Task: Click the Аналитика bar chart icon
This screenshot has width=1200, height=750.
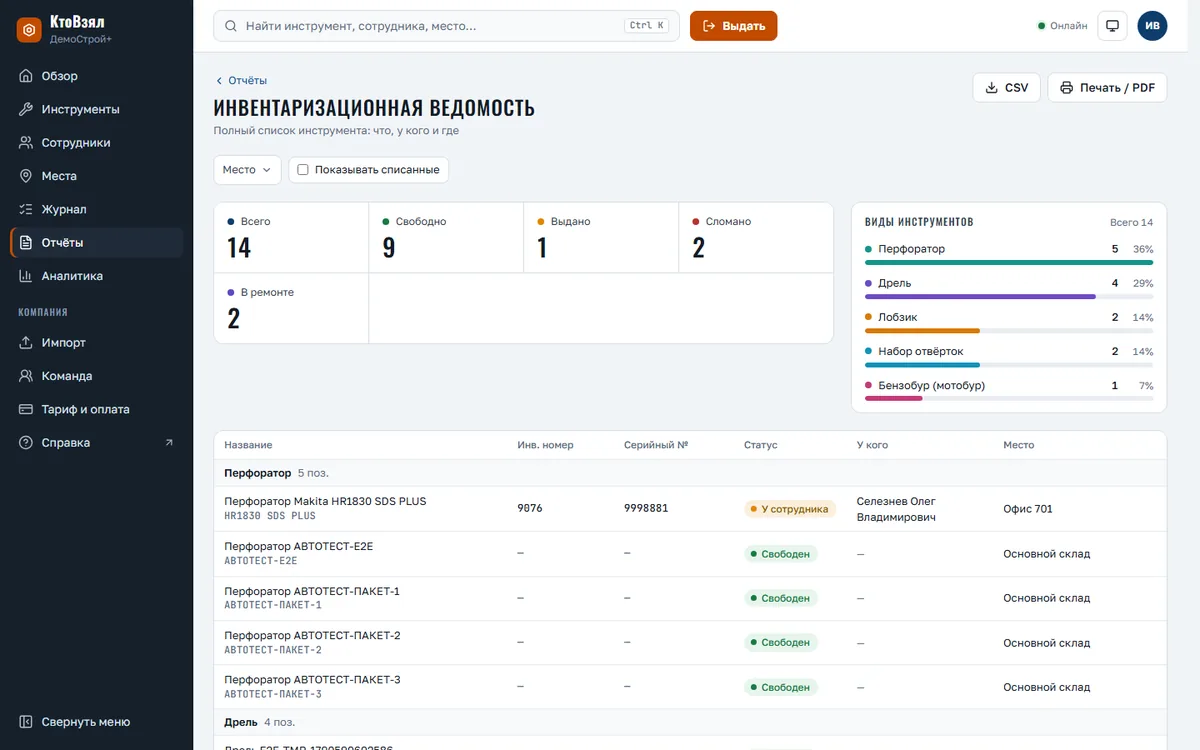Action: tap(27, 276)
